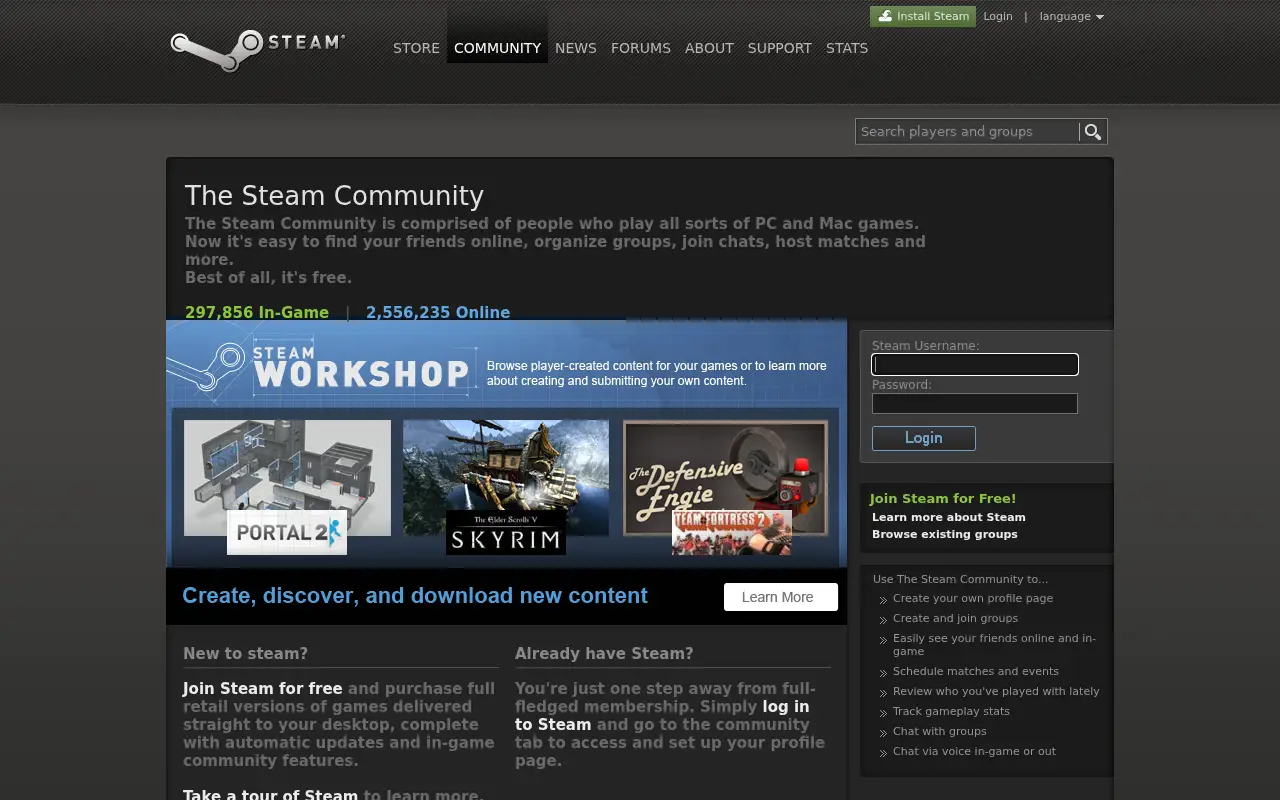Open the STATS menu item
Image resolution: width=1280 pixels, height=800 pixels.
(847, 48)
